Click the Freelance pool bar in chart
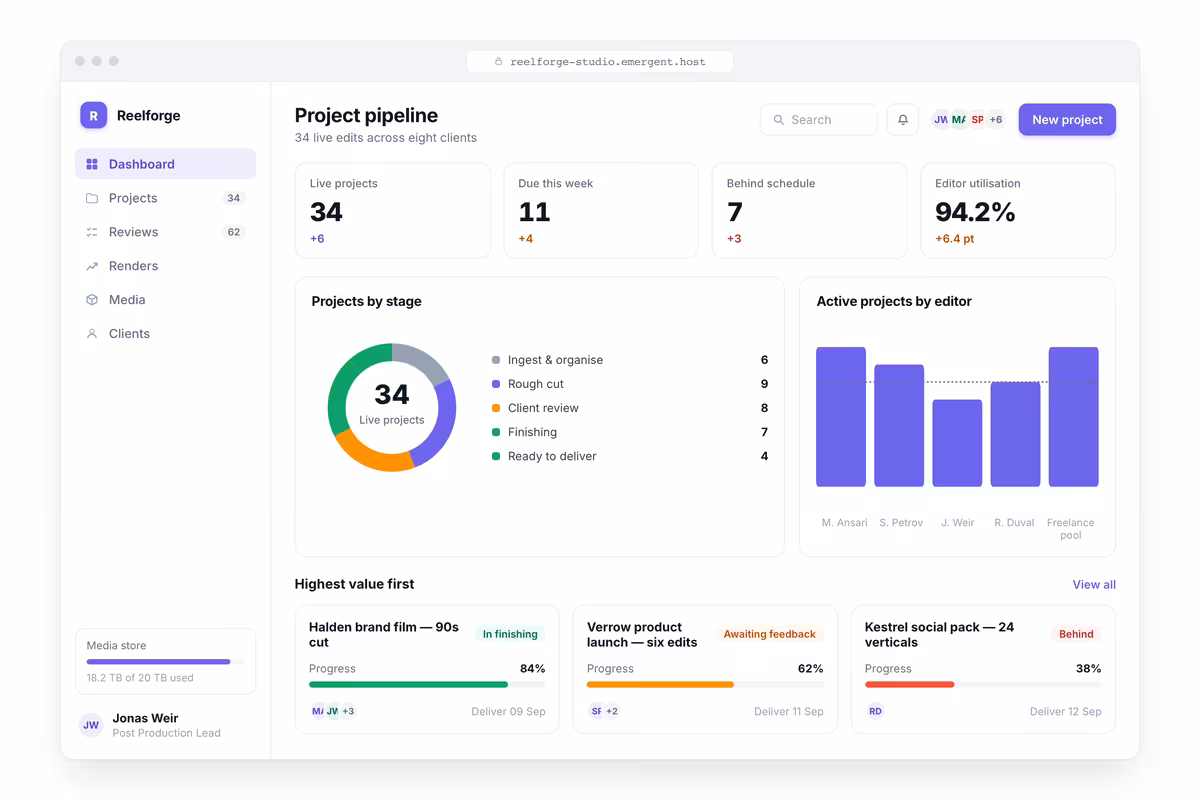Image resolution: width=1200 pixels, height=800 pixels. pos(1073,417)
